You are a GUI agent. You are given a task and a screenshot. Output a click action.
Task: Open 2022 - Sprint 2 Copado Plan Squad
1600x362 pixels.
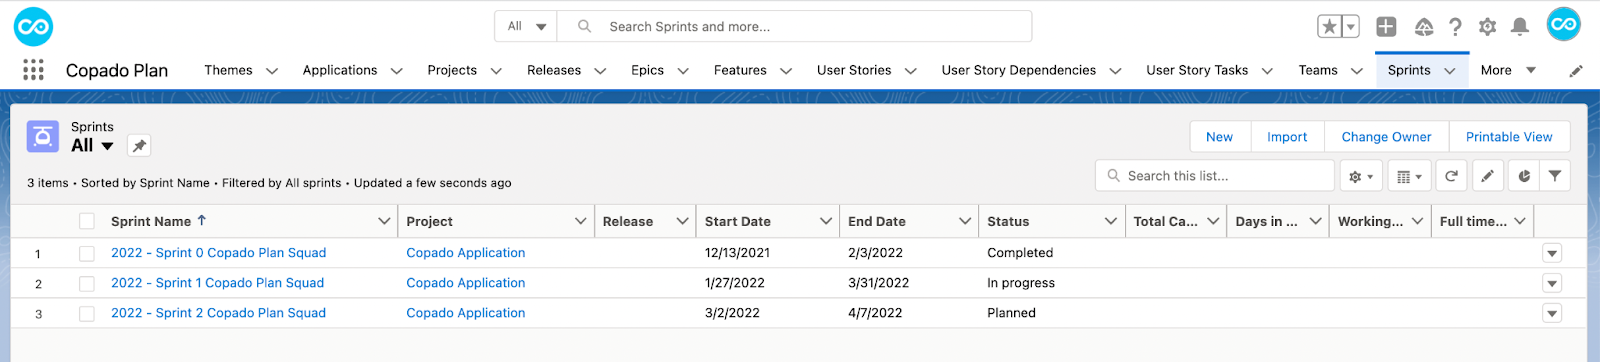pos(218,313)
